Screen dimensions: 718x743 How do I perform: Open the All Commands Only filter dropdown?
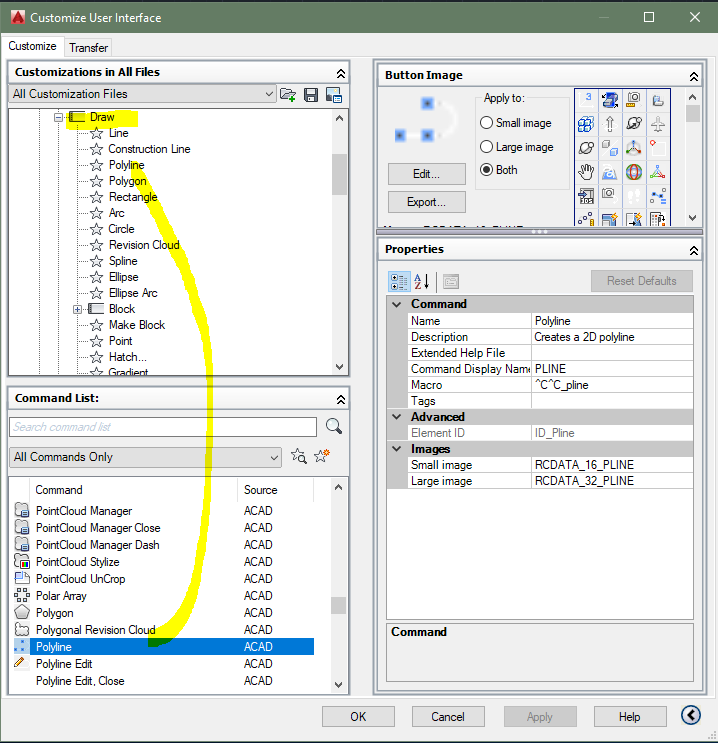(145, 457)
